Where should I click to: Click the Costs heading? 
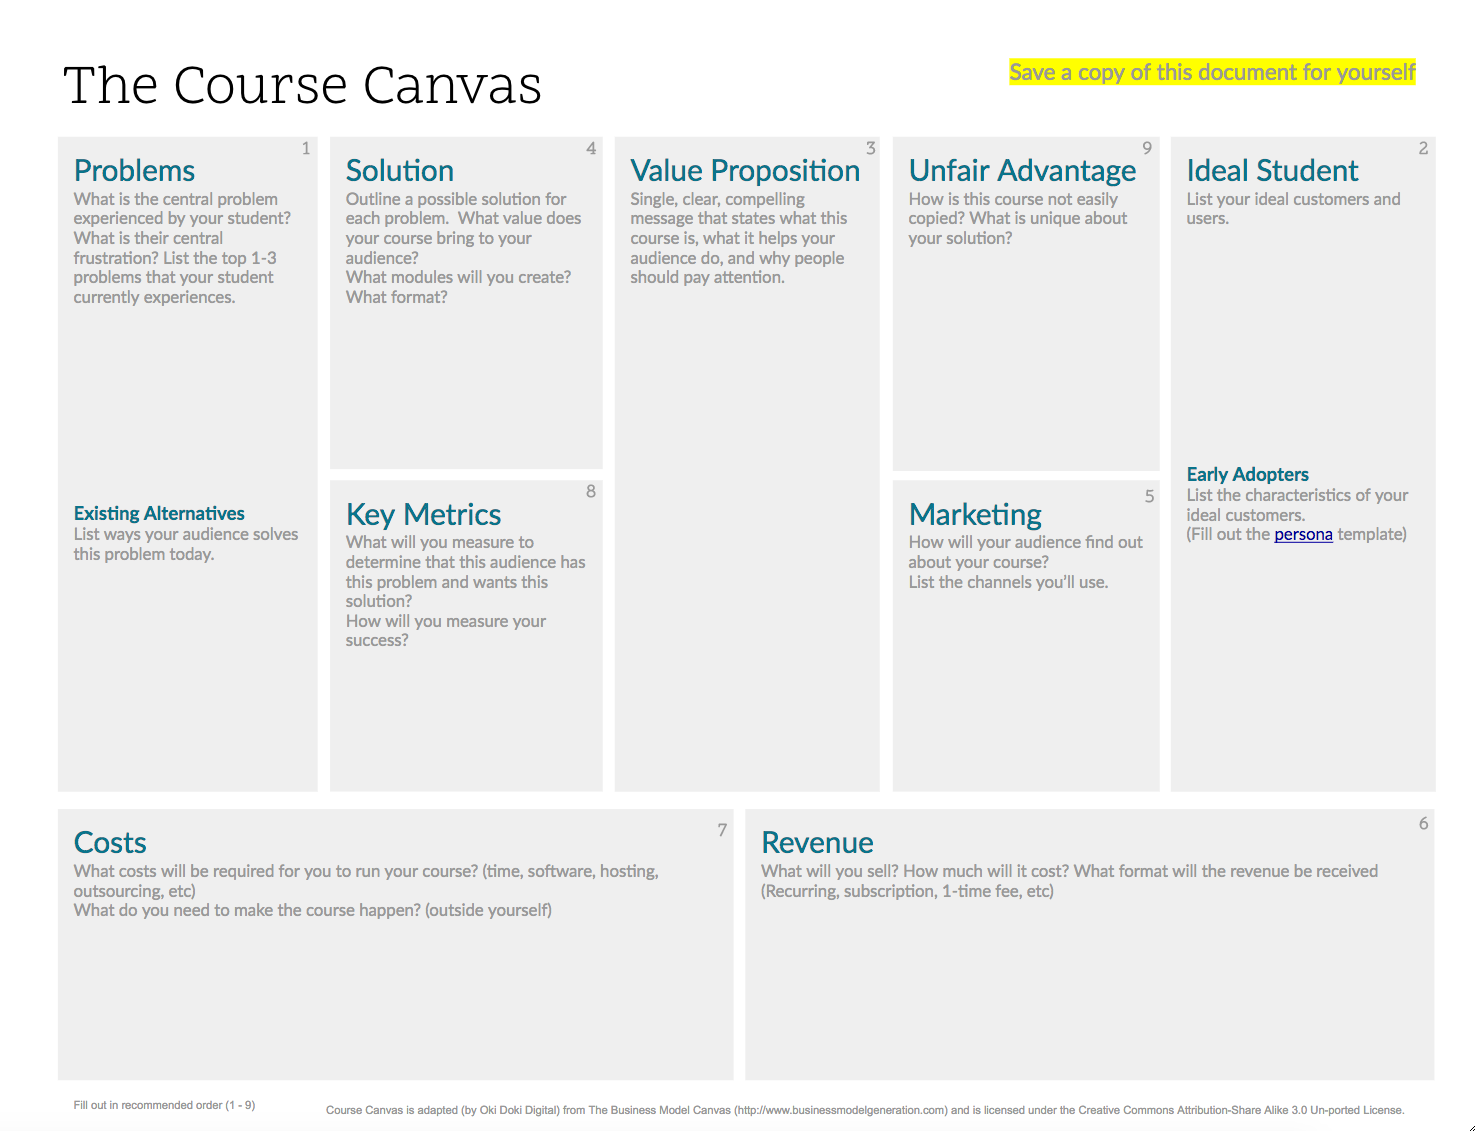[x=110, y=842]
